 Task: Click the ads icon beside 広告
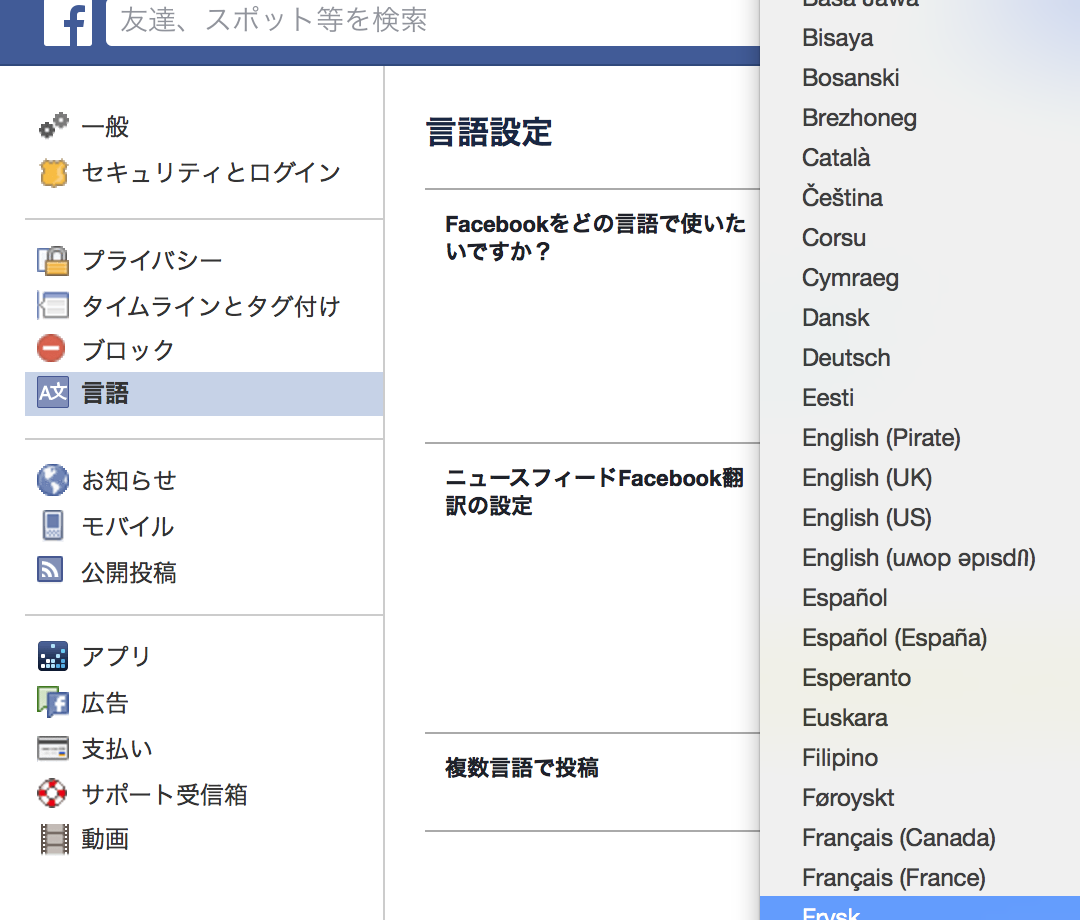[53, 702]
